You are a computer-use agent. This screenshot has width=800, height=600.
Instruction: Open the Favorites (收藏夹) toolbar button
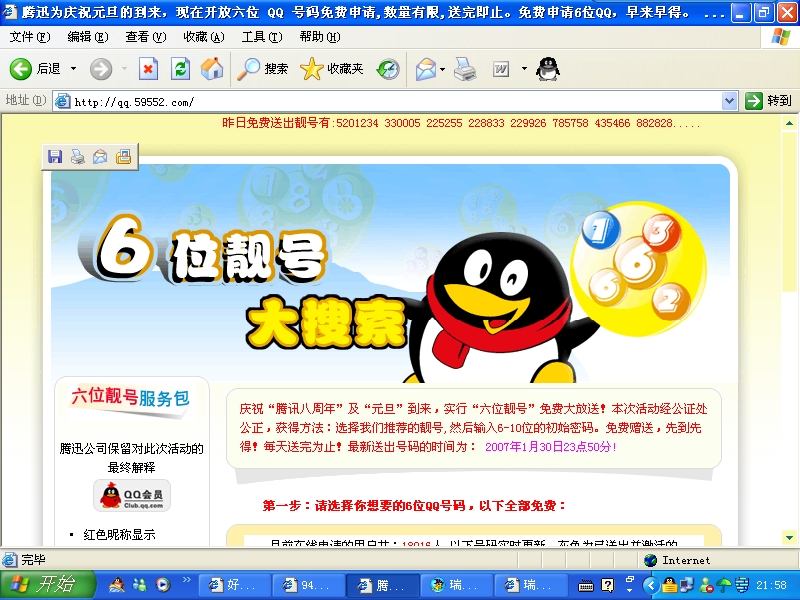[332, 69]
